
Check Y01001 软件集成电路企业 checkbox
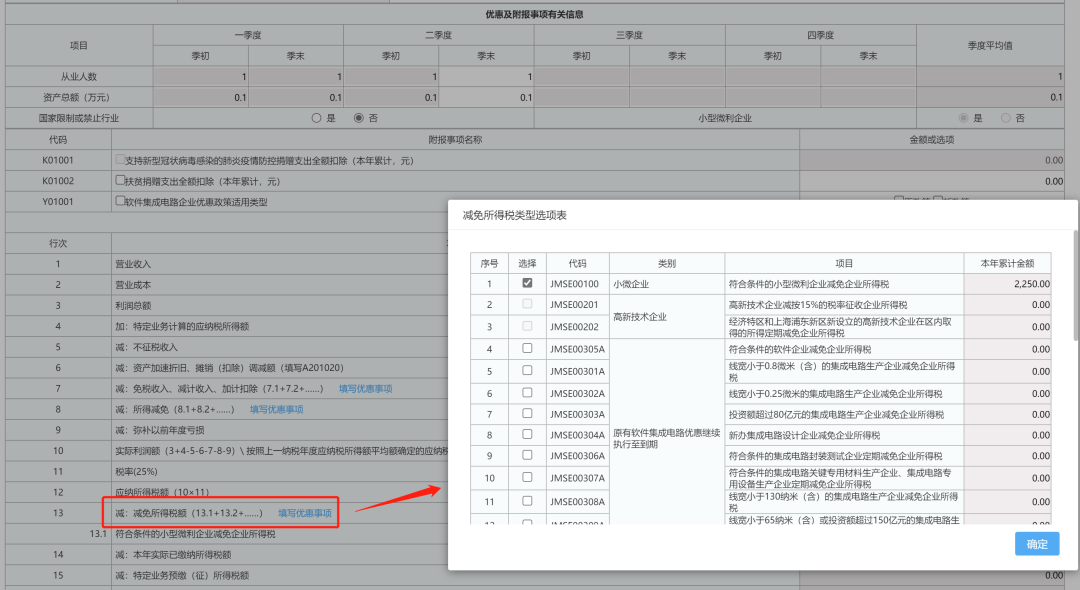[120, 201]
